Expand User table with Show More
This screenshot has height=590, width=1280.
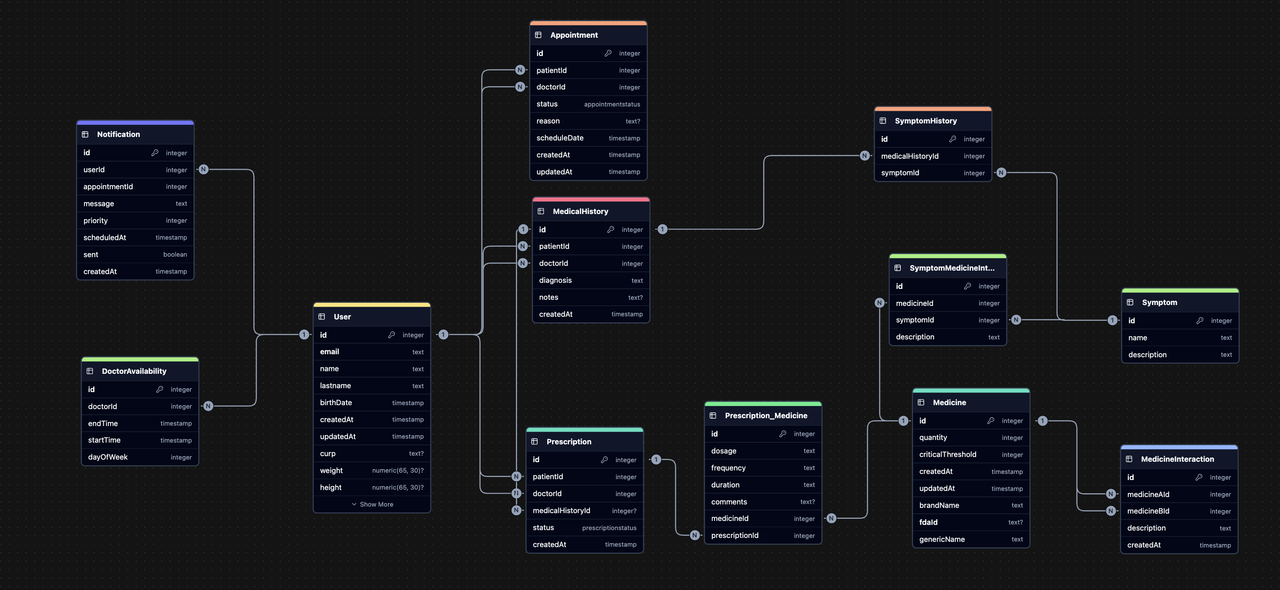click(372, 504)
